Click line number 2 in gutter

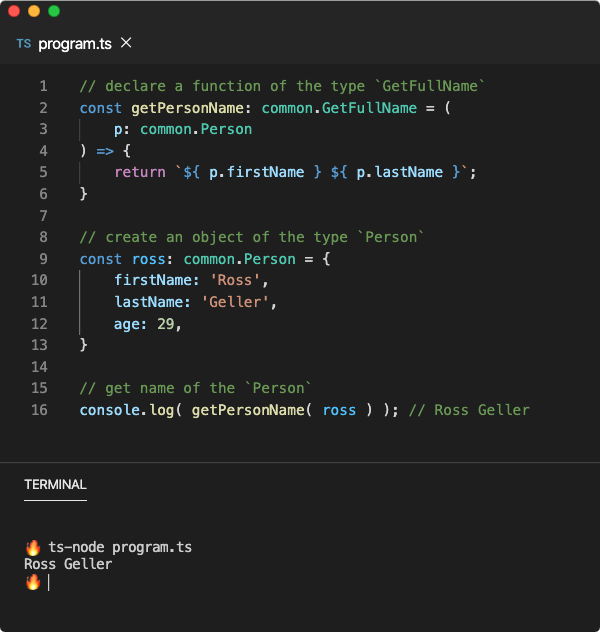pos(44,108)
